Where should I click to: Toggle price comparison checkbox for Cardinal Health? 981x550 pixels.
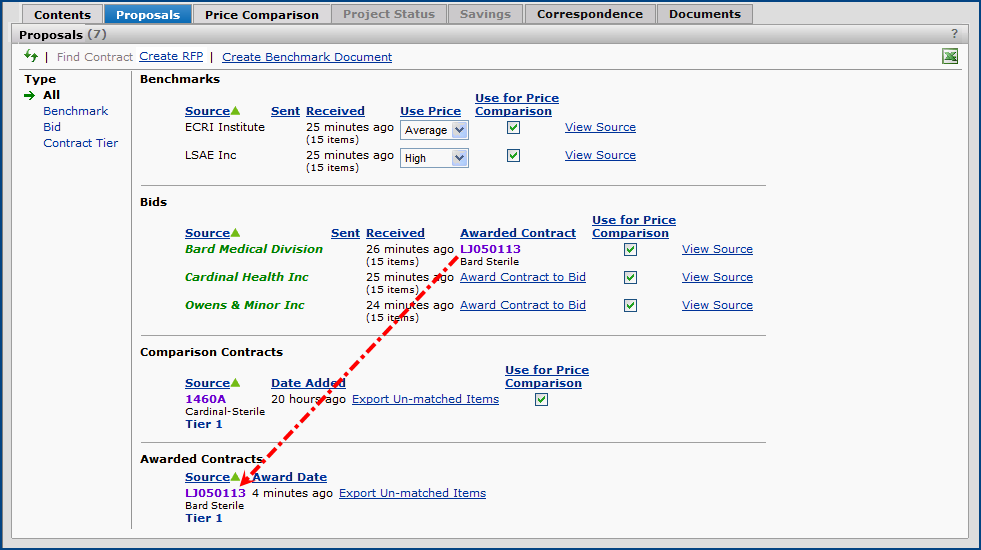(630, 278)
